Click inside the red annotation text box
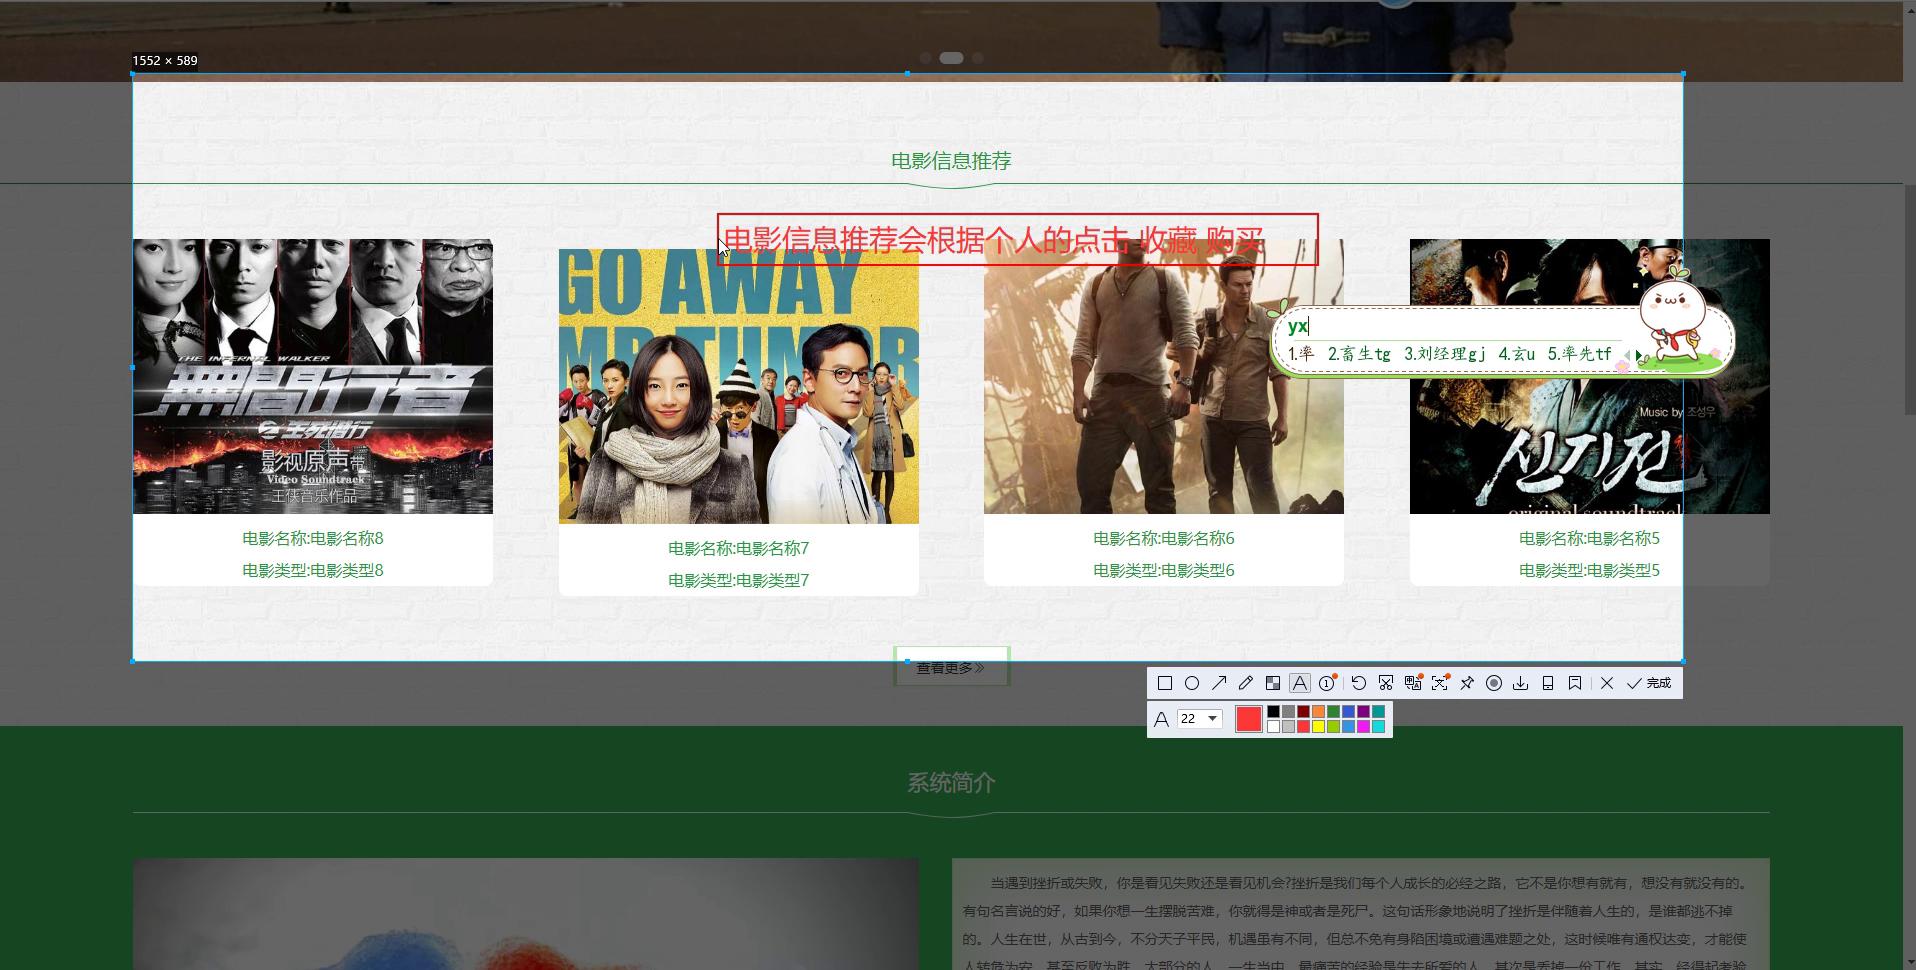Viewport: 1916px width, 970px height. tap(1018, 240)
